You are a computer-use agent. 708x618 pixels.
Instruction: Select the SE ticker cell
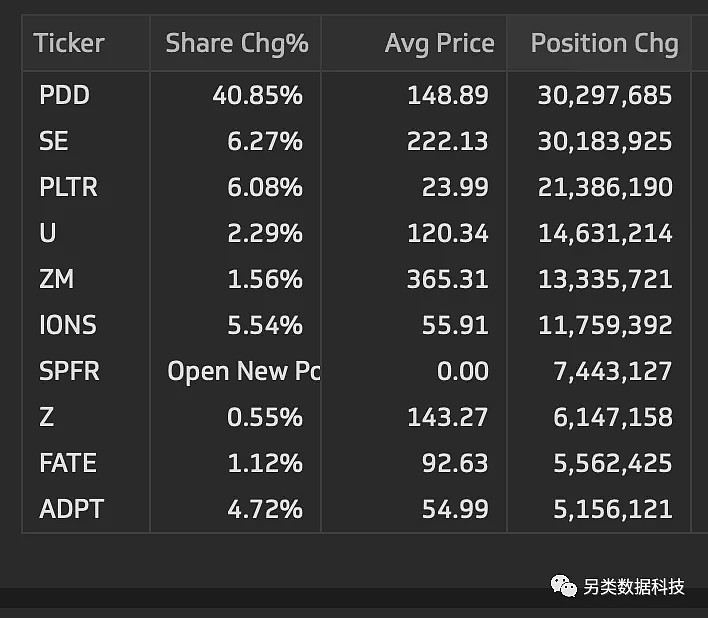53,141
